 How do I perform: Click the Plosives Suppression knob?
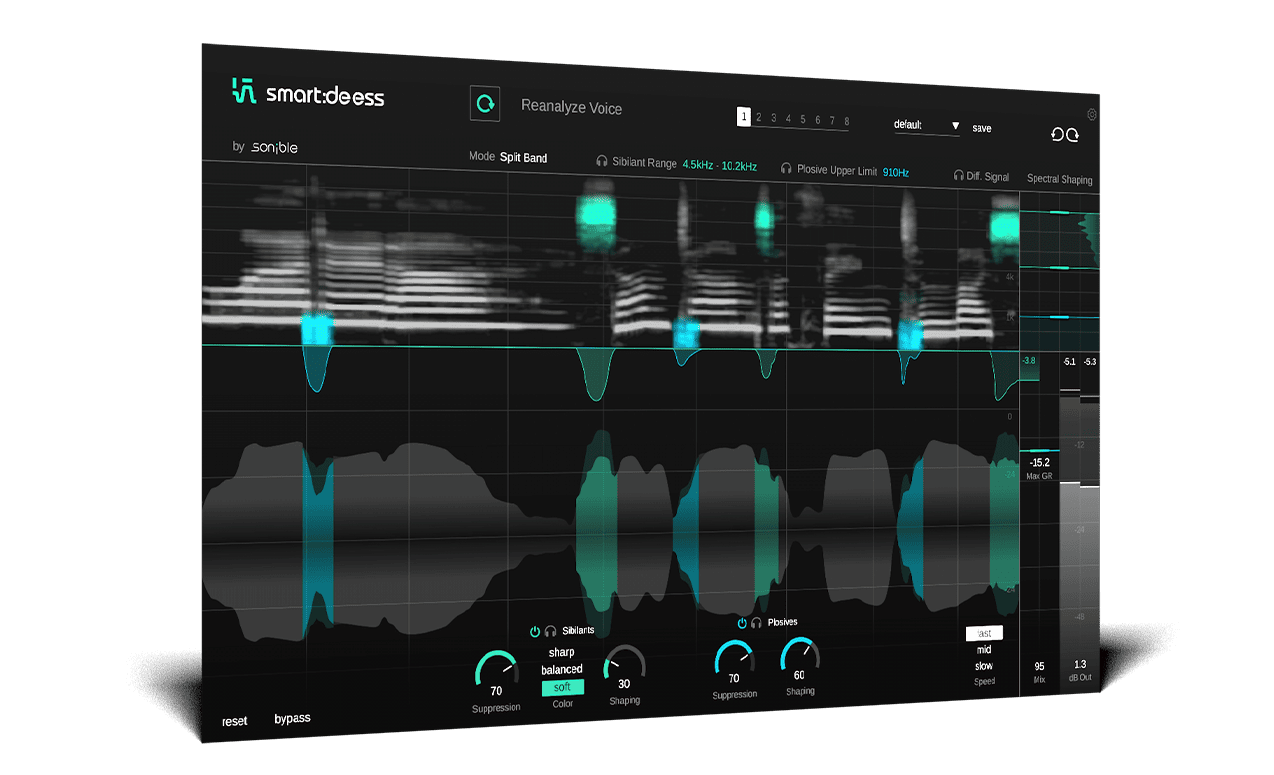pyautogui.click(x=735, y=660)
